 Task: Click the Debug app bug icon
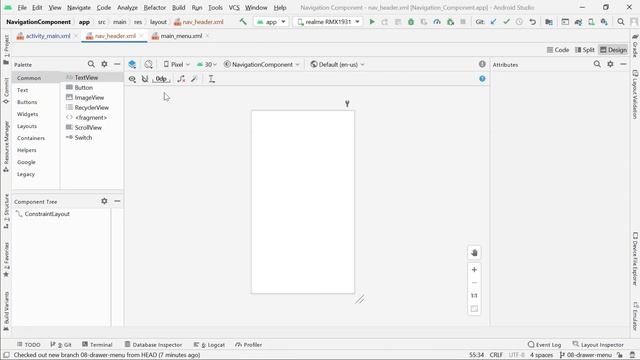[411, 22]
